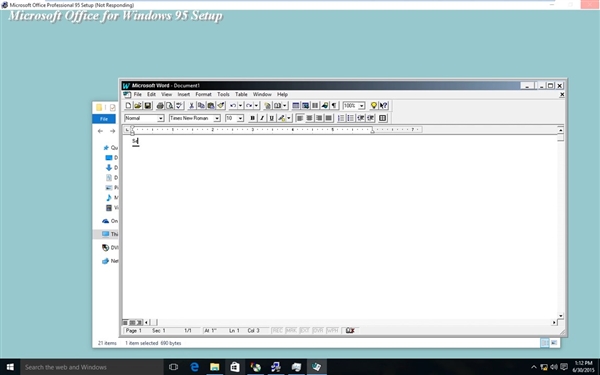This screenshot has width=600, height=375.
Task: Click the Windows Start button
Action: [x=10, y=367]
